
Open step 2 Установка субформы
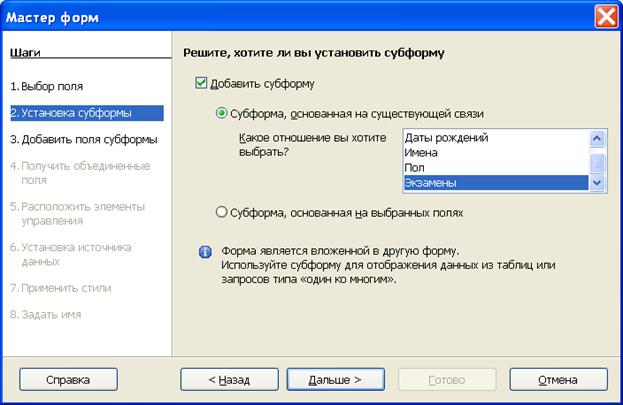pos(87,113)
